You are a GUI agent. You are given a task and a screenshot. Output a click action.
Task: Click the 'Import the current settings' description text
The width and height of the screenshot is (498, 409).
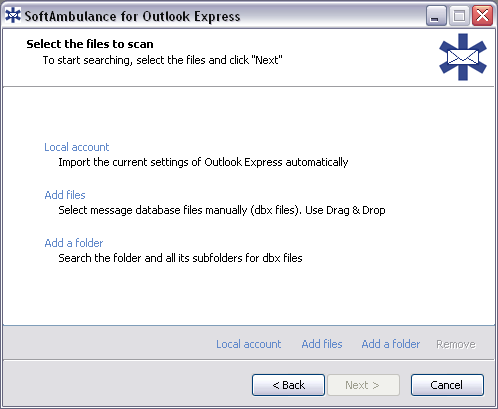(203, 162)
